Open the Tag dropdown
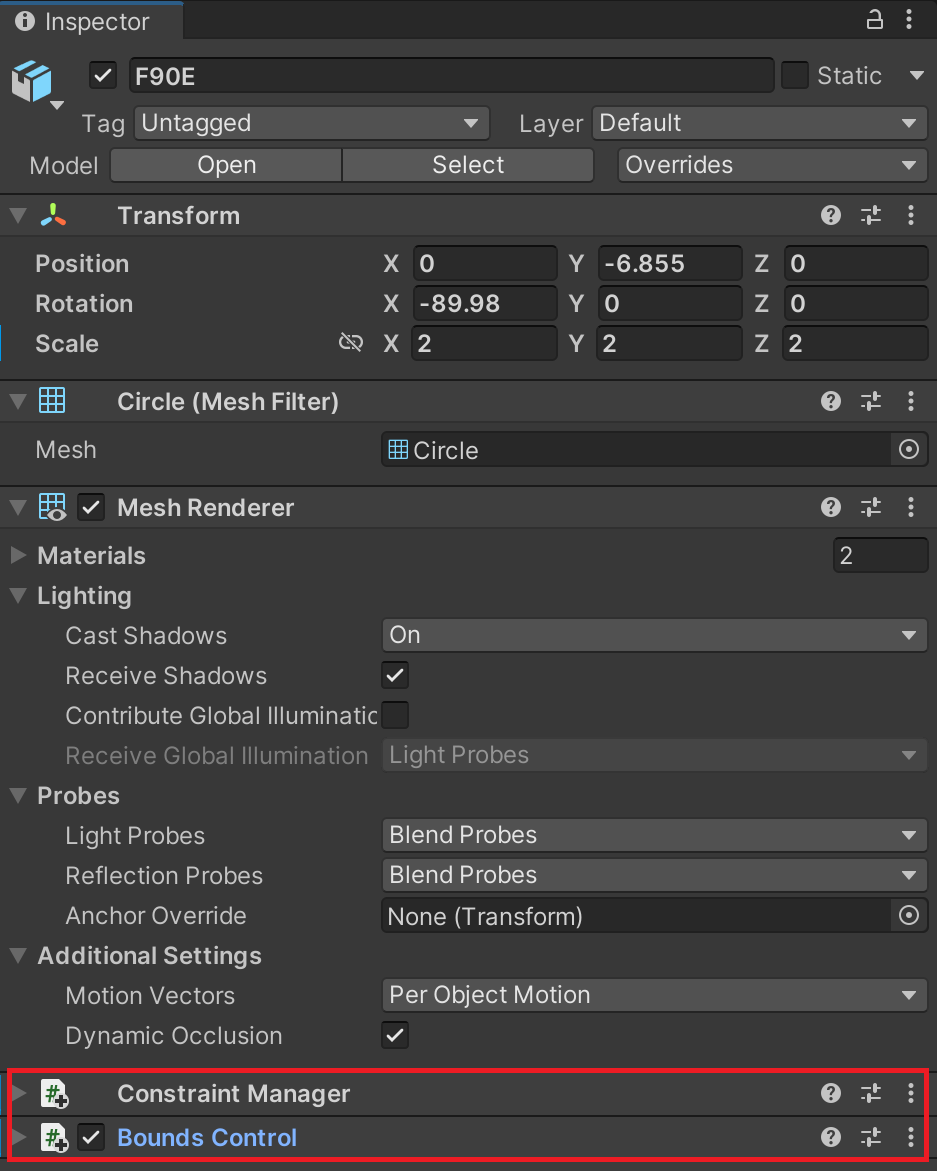937x1171 pixels. (x=311, y=122)
